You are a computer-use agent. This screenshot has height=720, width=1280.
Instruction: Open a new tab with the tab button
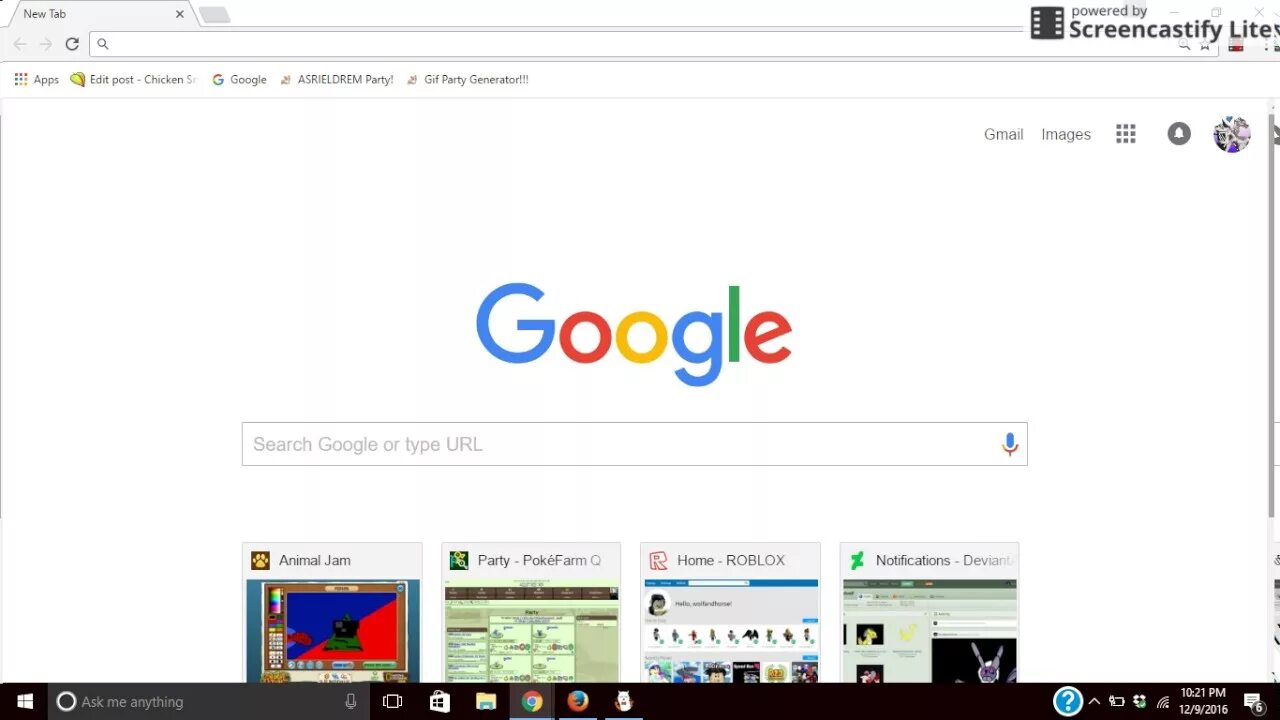[x=214, y=14]
